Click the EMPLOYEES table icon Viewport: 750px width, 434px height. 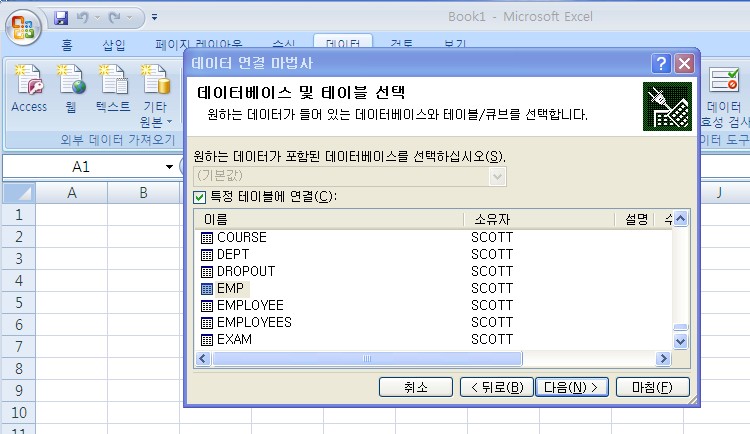click(207, 323)
